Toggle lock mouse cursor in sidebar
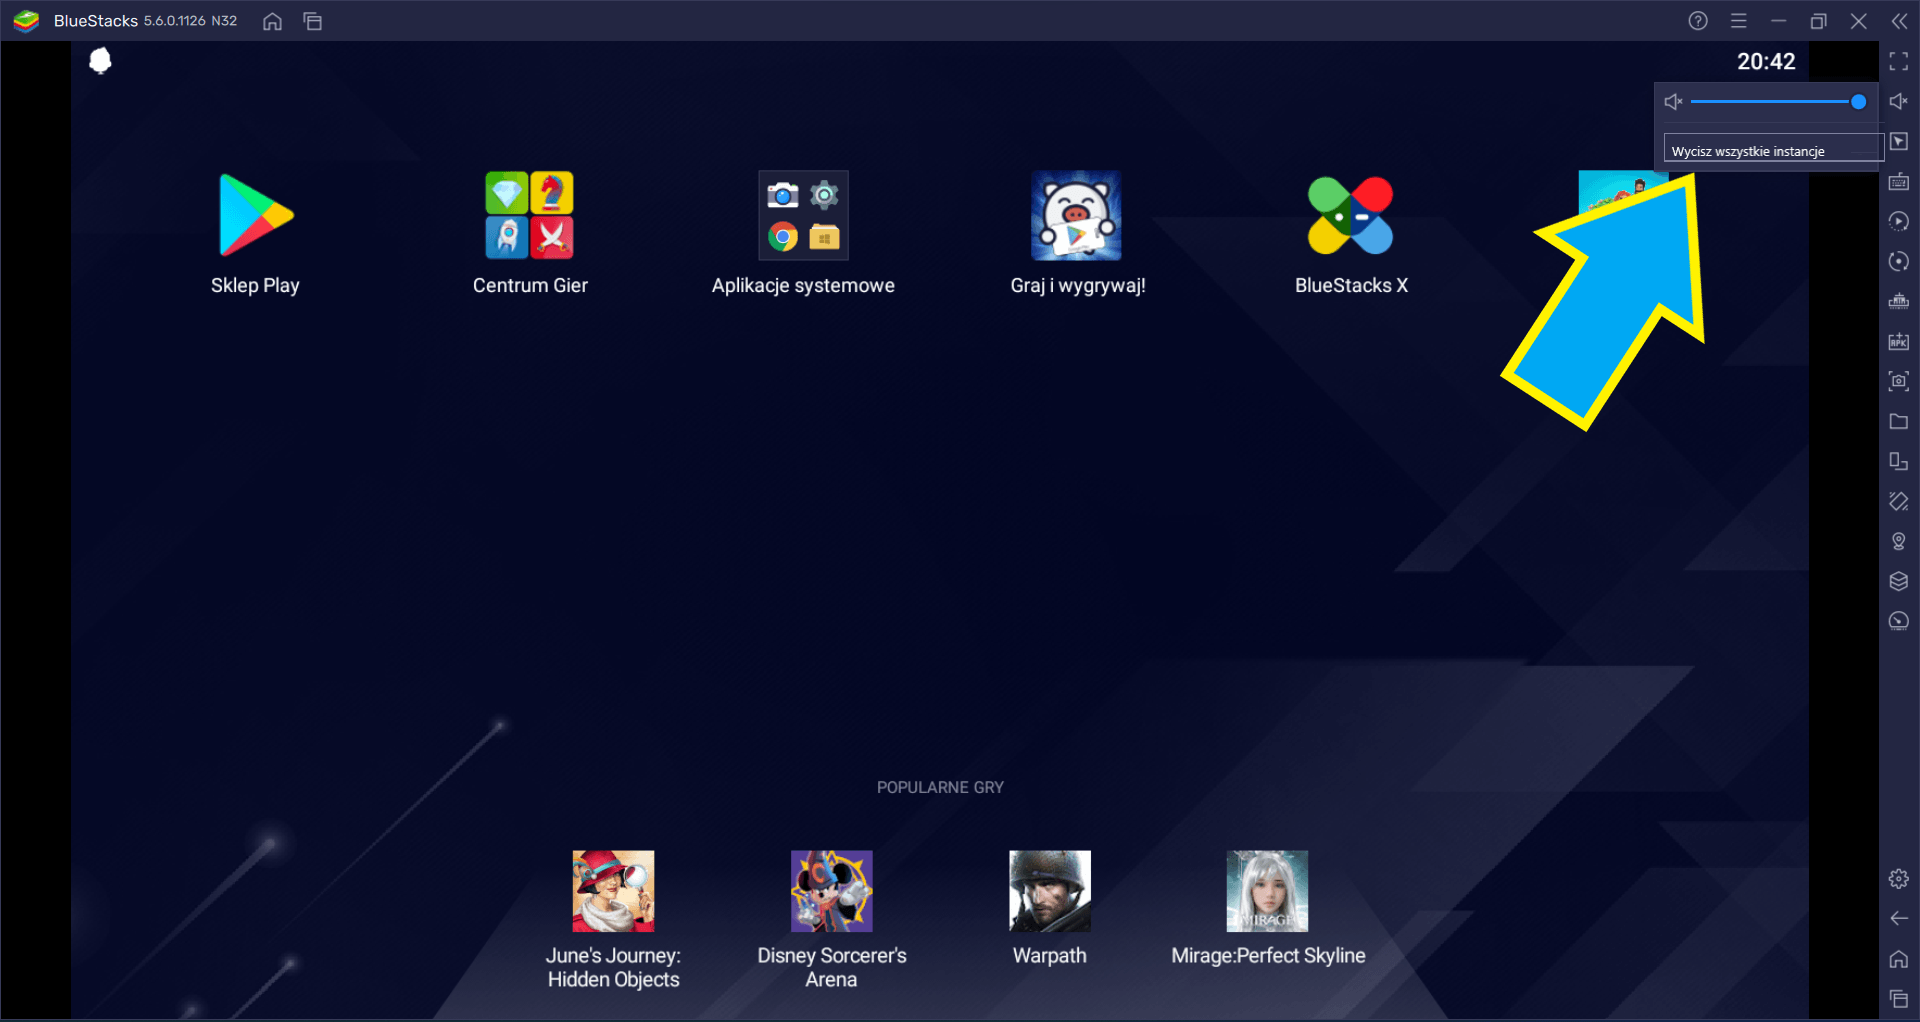The height and width of the screenshot is (1022, 1920). [x=1899, y=142]
